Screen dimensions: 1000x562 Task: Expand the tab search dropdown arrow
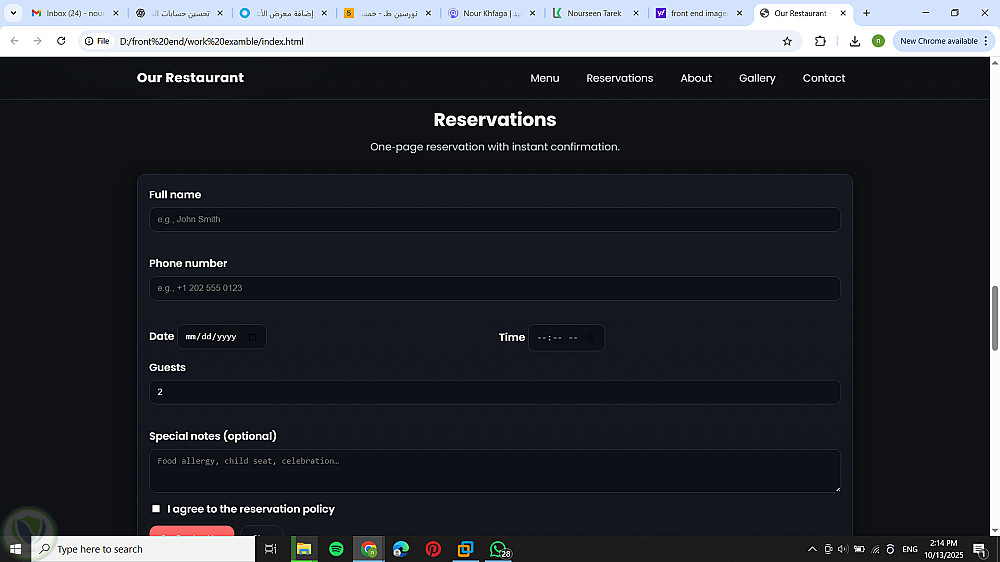(13, 13)
